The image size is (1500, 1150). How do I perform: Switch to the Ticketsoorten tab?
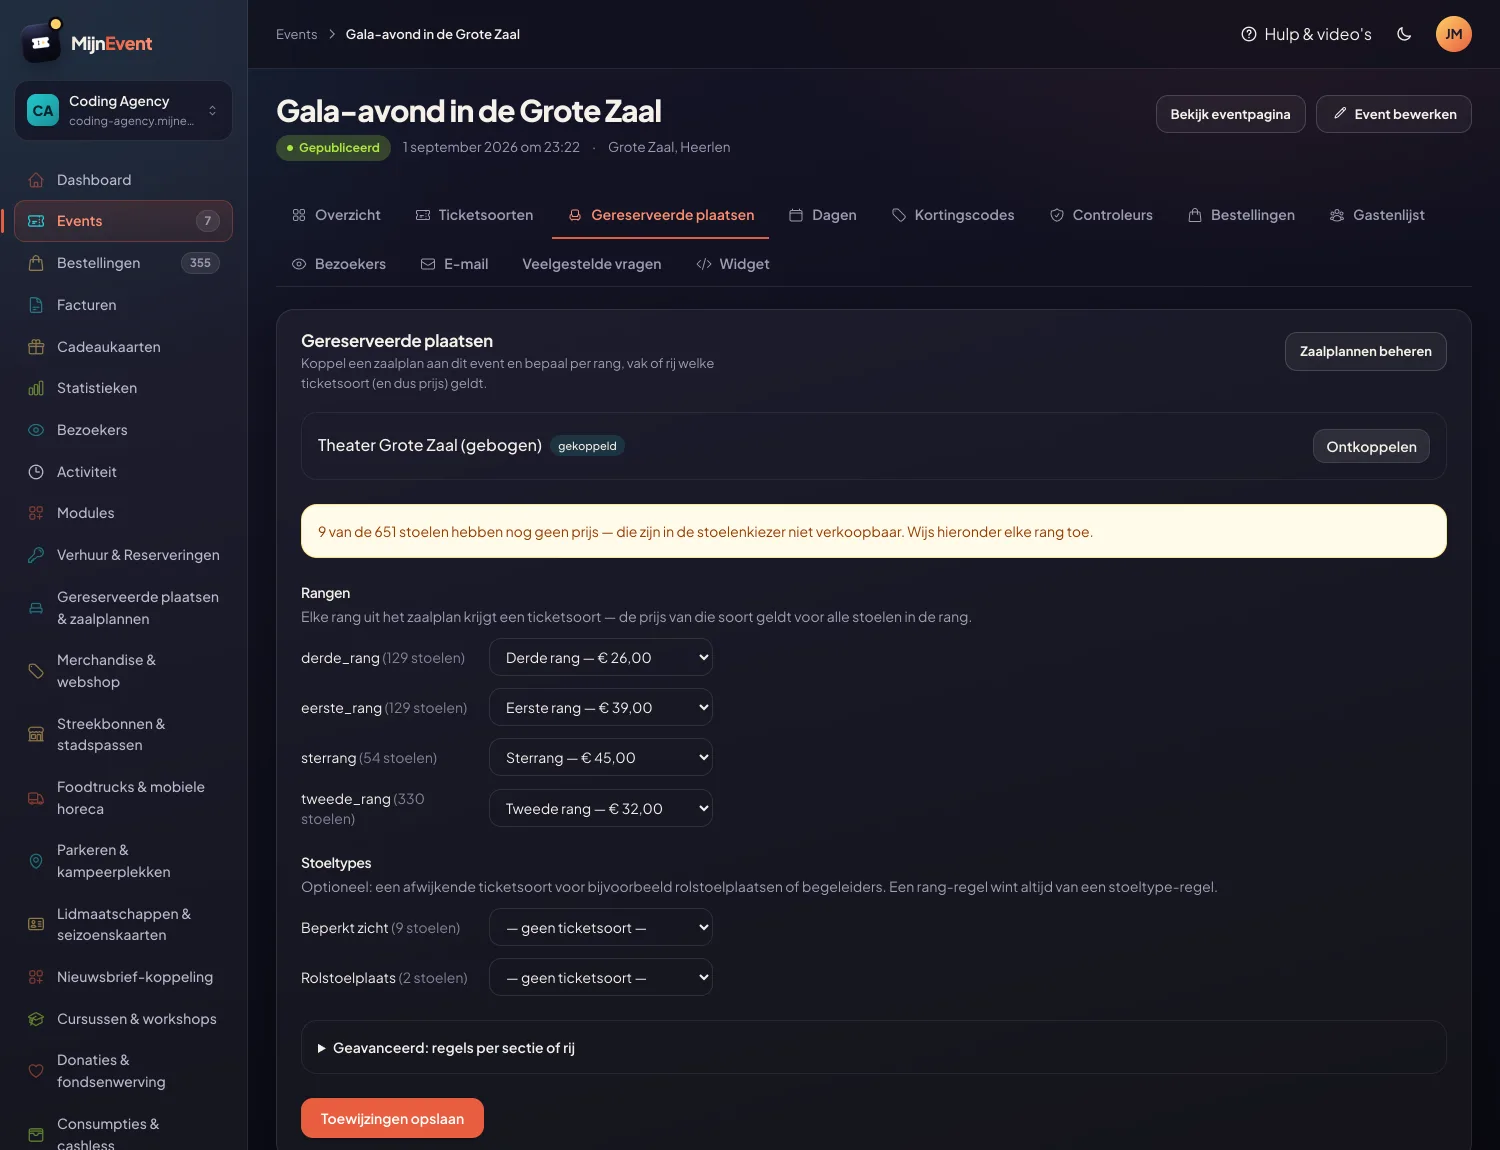pyautogui.click(x=474, y=215)
